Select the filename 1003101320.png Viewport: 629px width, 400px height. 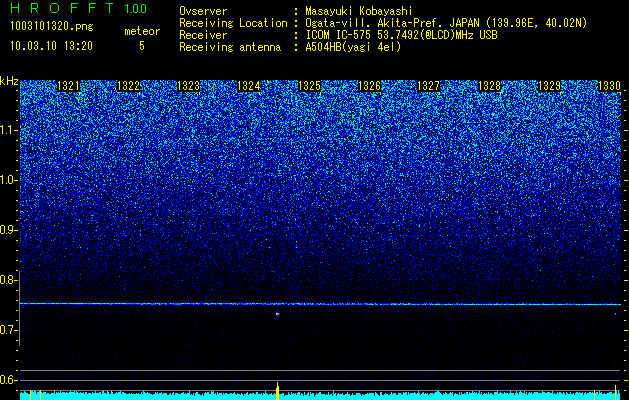click(x=52, y=27)
